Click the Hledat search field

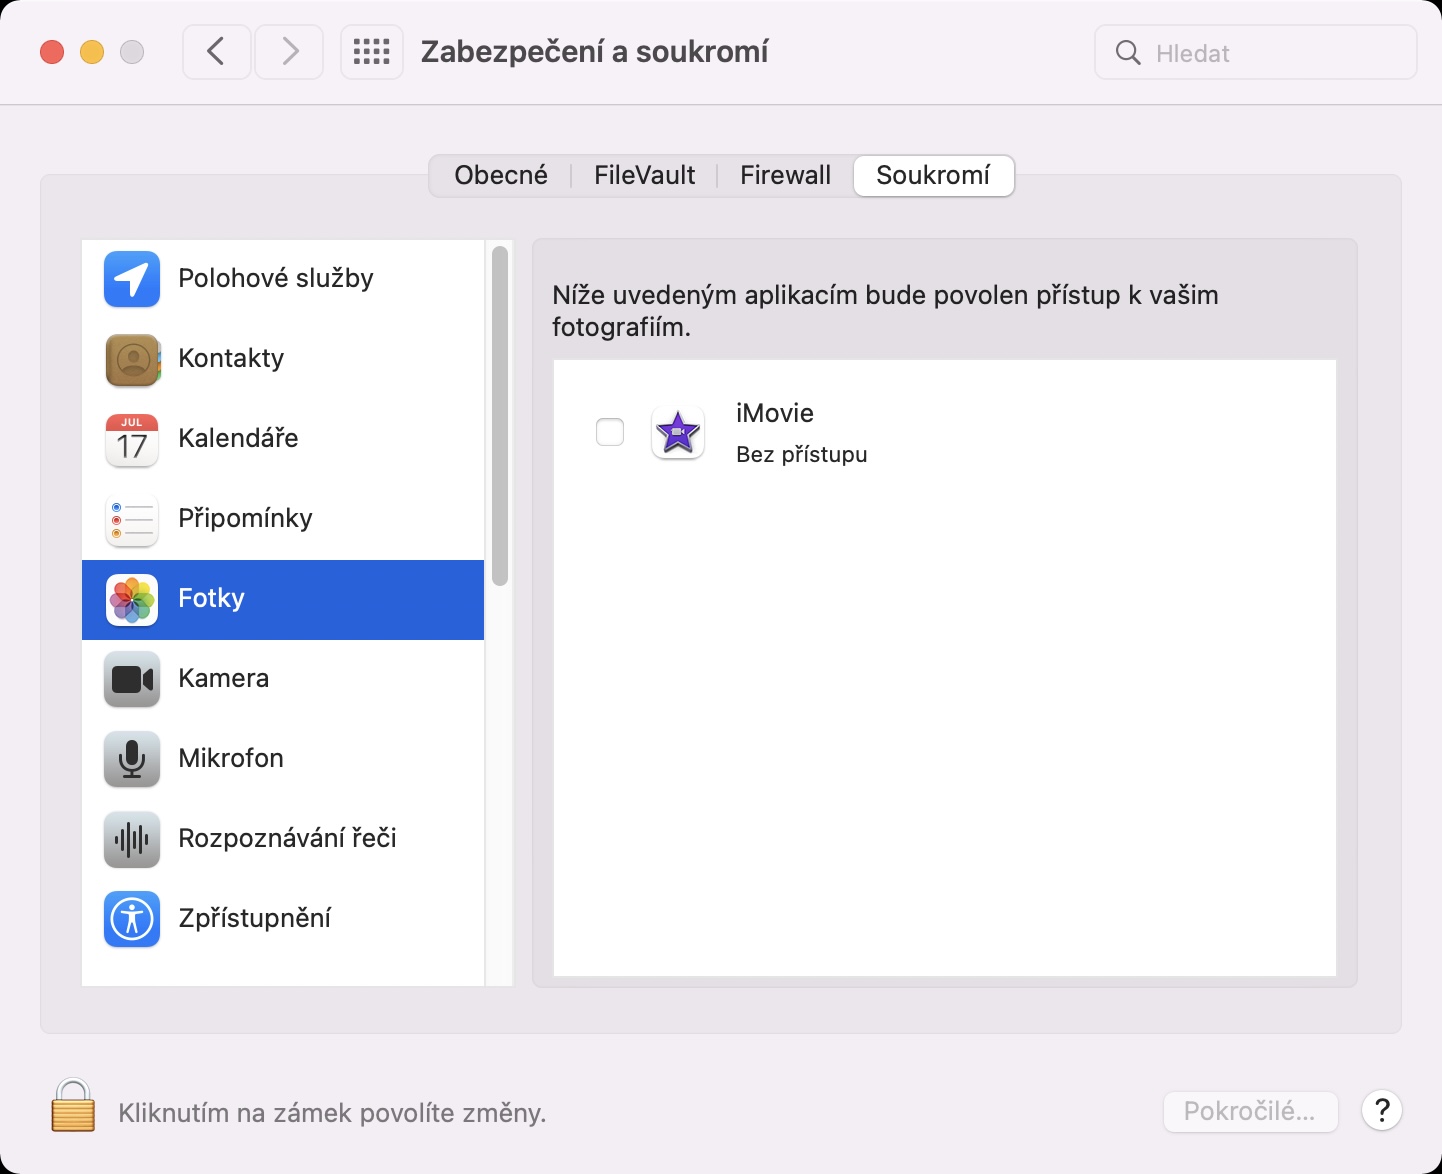(x=1270, y=53)
